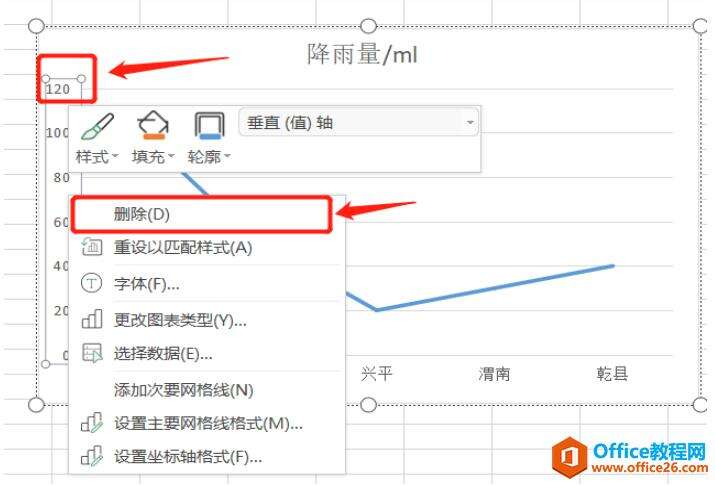This screenshot has height=485, width=715.
Task: Click the axis value 120
Action: [x=58, y=89]
